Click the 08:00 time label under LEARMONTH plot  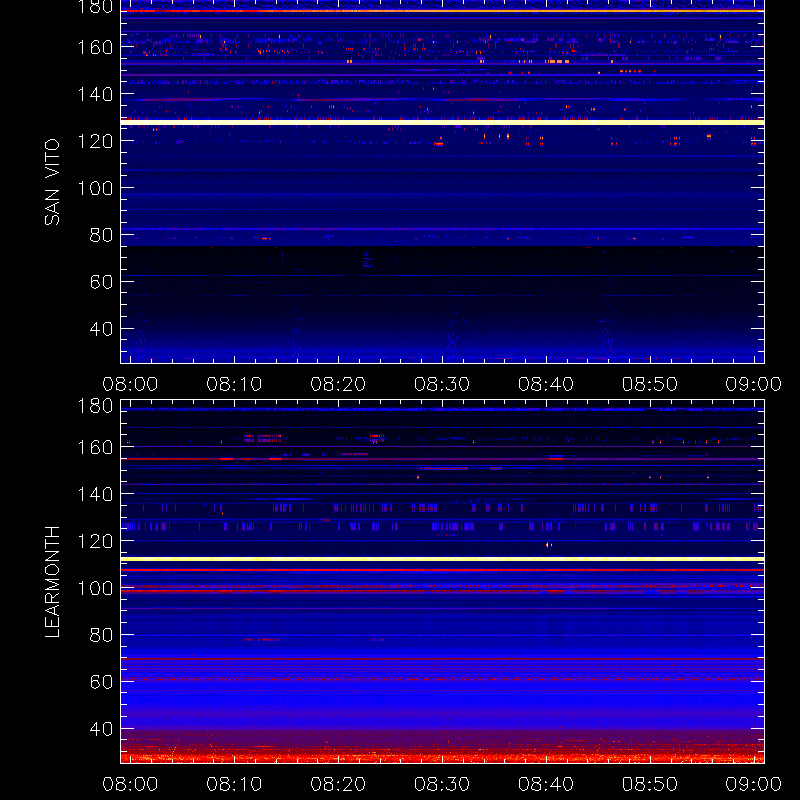pos(130,784)
